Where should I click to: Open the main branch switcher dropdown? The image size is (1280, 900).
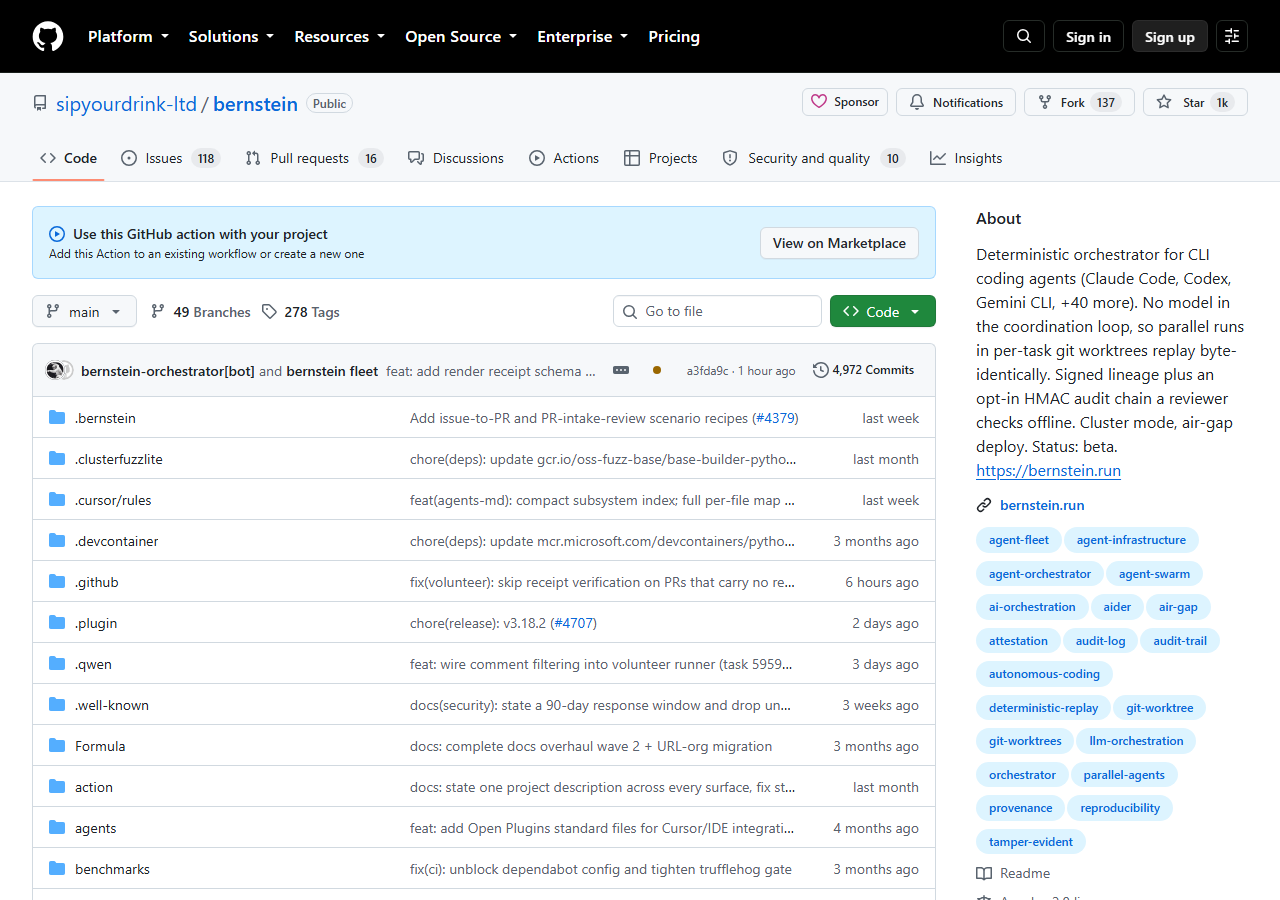[84, 312]
